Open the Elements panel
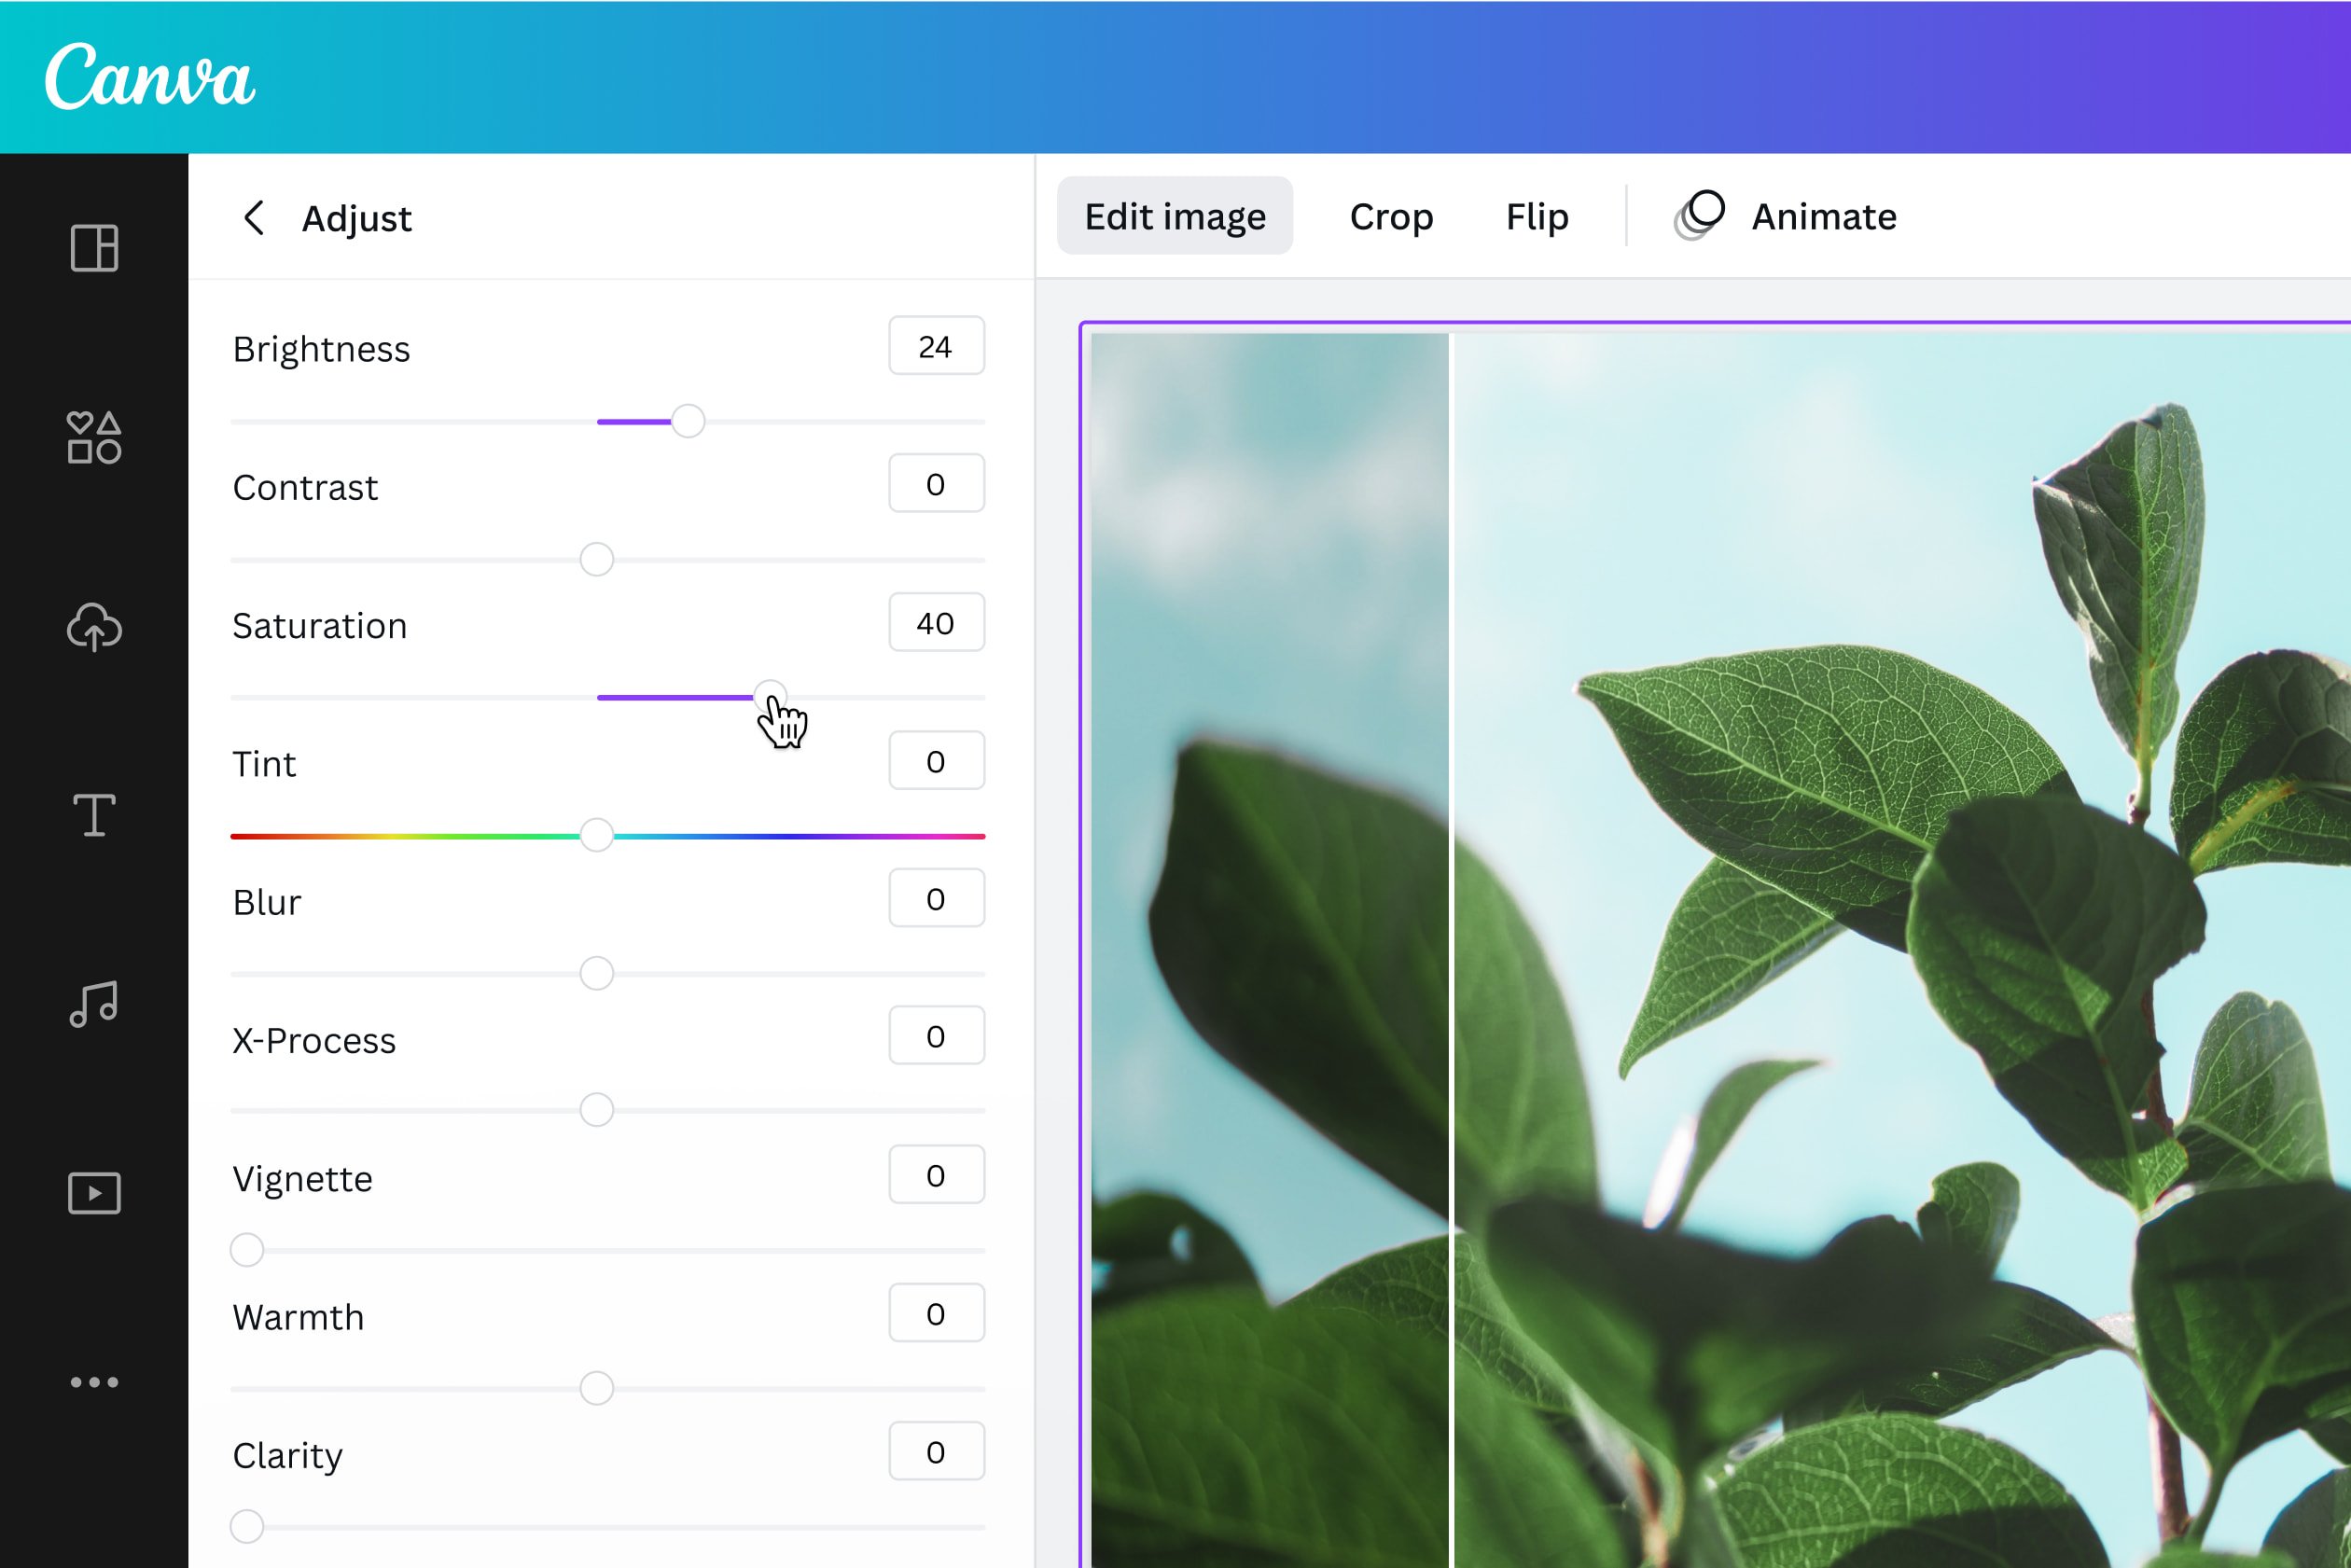 click(x=93, y=437)
